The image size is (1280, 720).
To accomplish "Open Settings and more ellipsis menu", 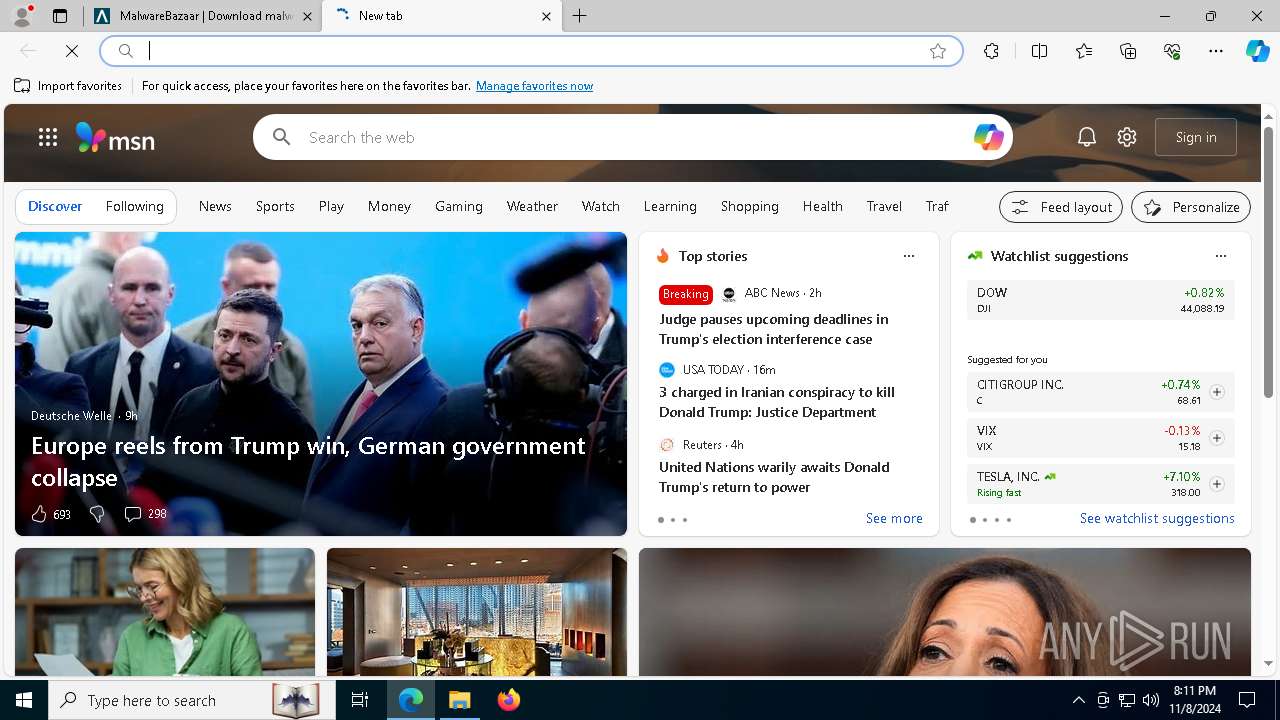I will tap(1216, 51).
